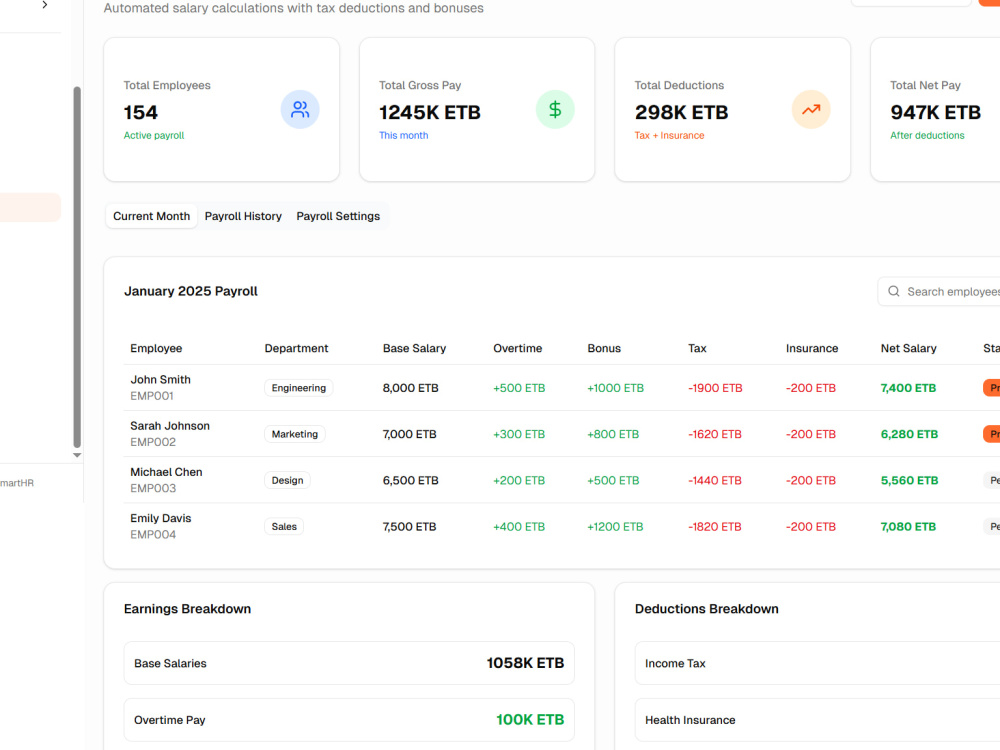
Task: Click the +500 ETB overtime value
Action: pos(519,388)
